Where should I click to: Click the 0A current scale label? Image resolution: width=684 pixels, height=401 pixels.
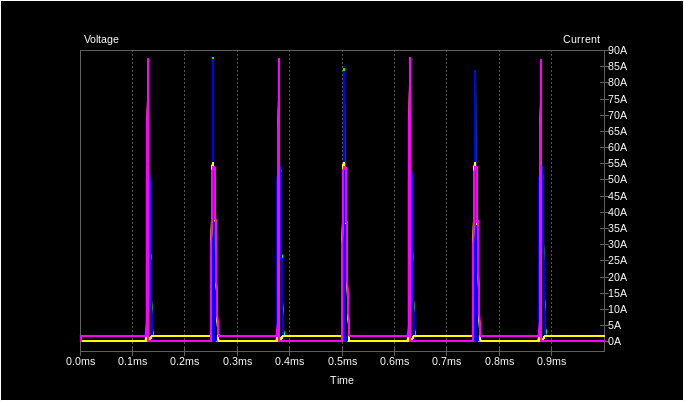(615, 341)
